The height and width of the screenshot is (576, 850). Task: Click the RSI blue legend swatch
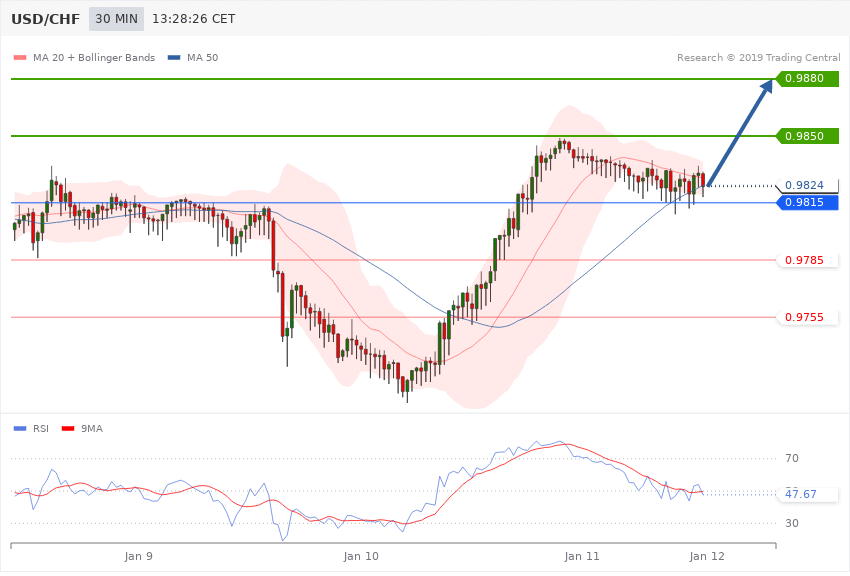click(x=20, y=429)
